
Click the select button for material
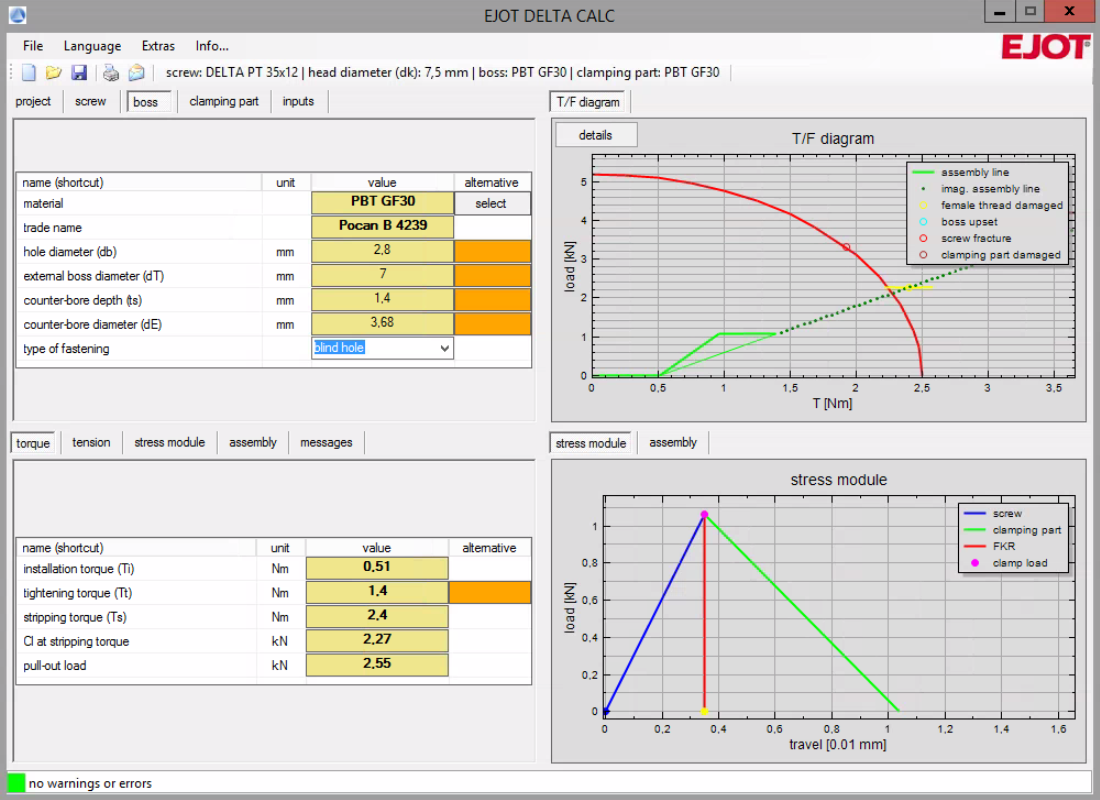point(491,204)
